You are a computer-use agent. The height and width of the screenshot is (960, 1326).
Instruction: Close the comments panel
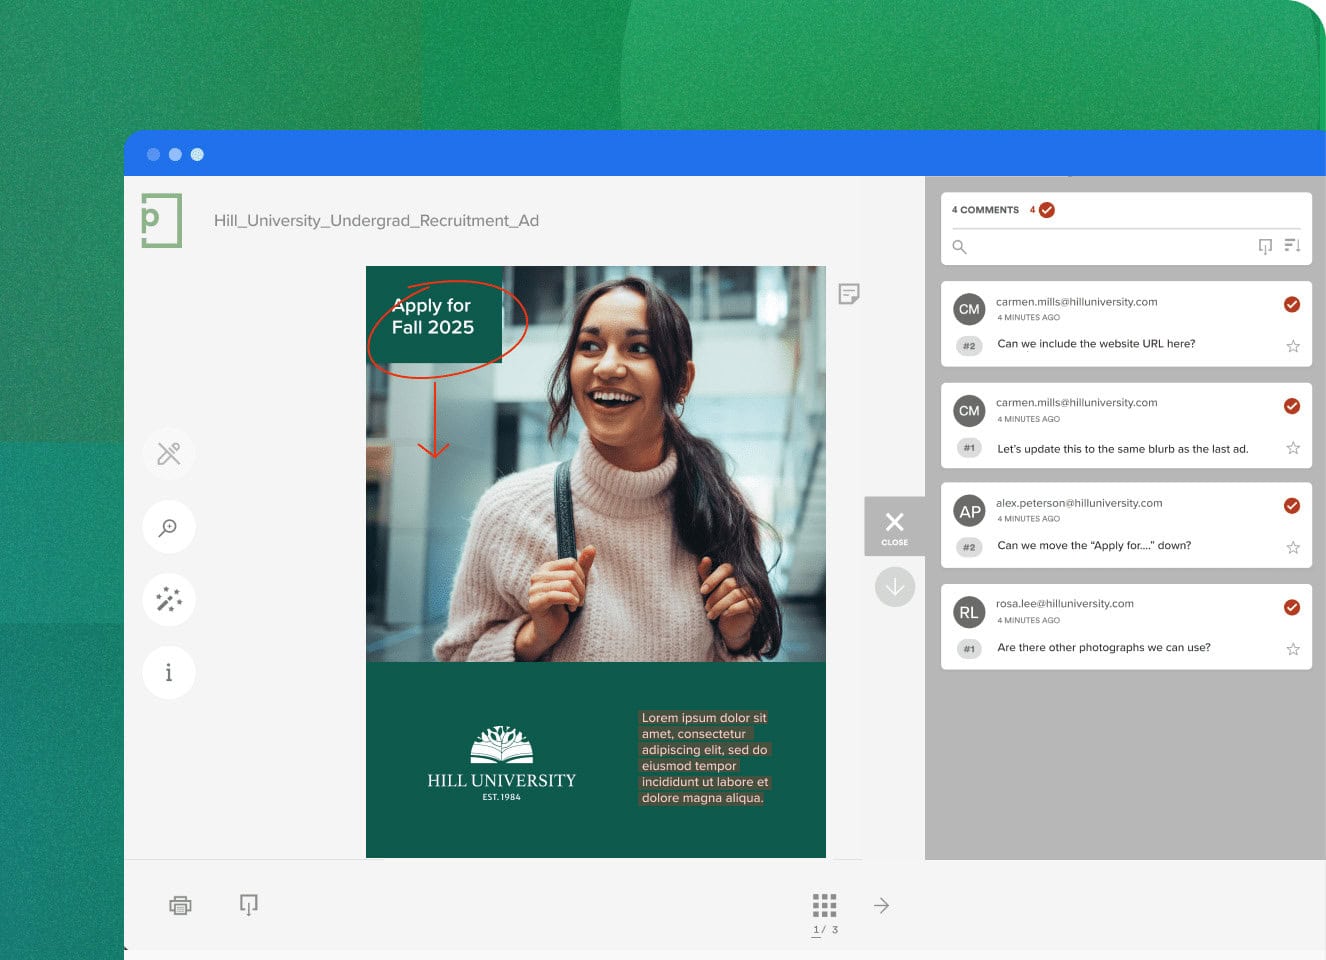coord(894,526)
